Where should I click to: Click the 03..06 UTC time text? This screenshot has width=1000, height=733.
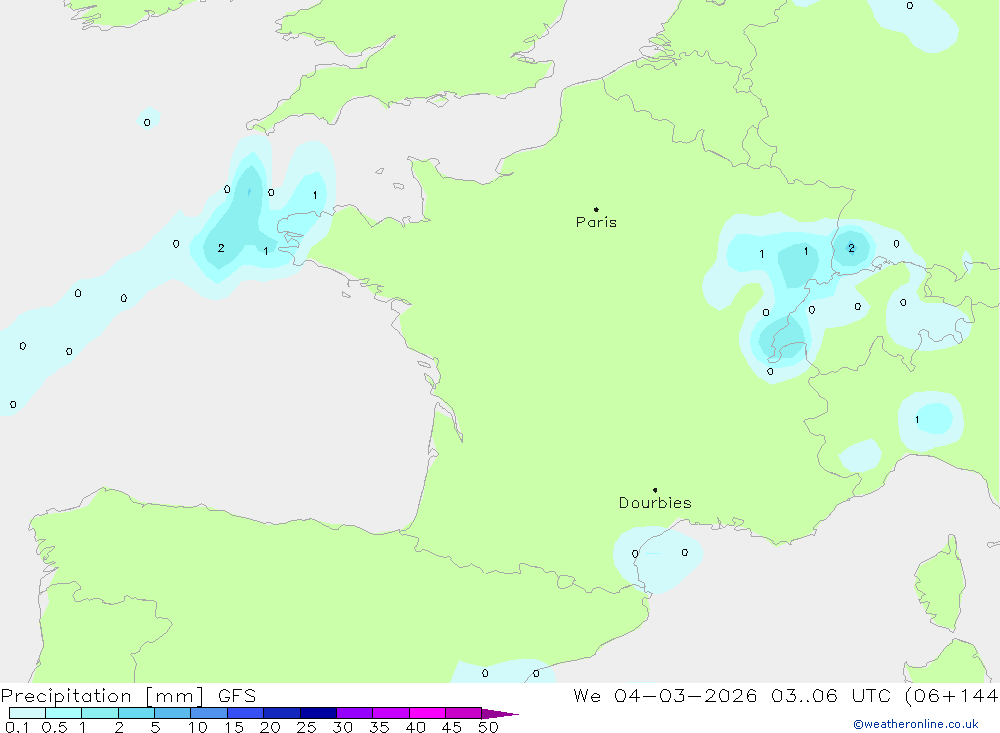point(830,695)
